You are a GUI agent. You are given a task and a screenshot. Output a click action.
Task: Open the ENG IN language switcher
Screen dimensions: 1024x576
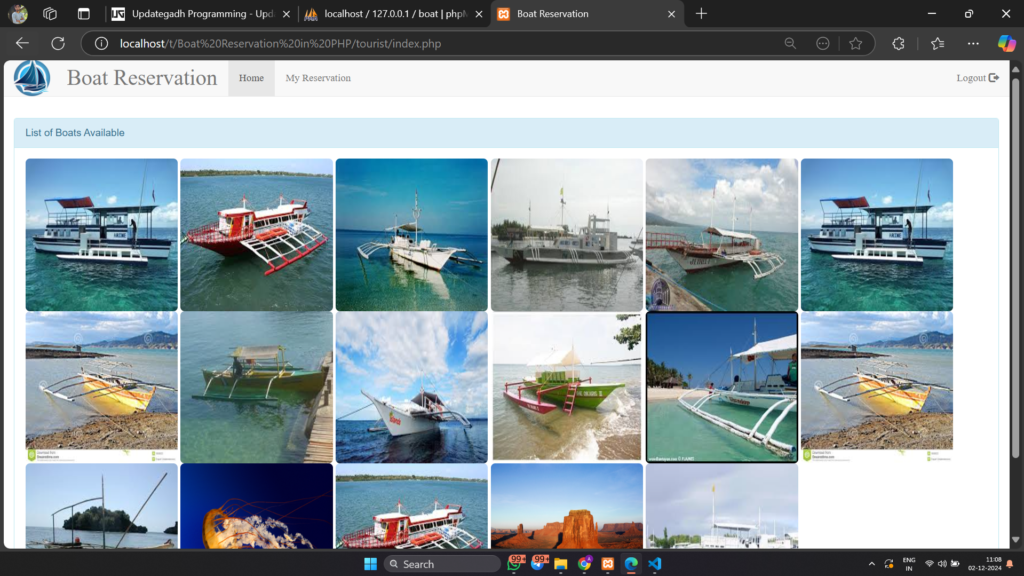point(908,564)
